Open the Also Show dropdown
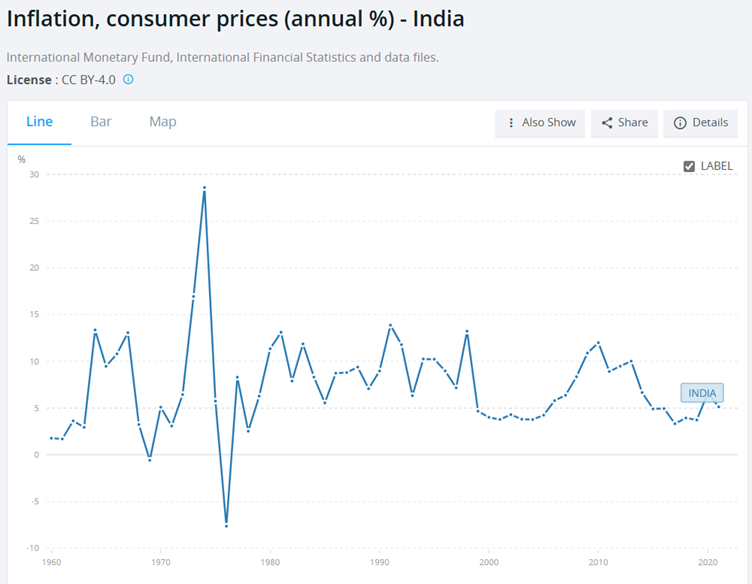 tap(540, 123)
